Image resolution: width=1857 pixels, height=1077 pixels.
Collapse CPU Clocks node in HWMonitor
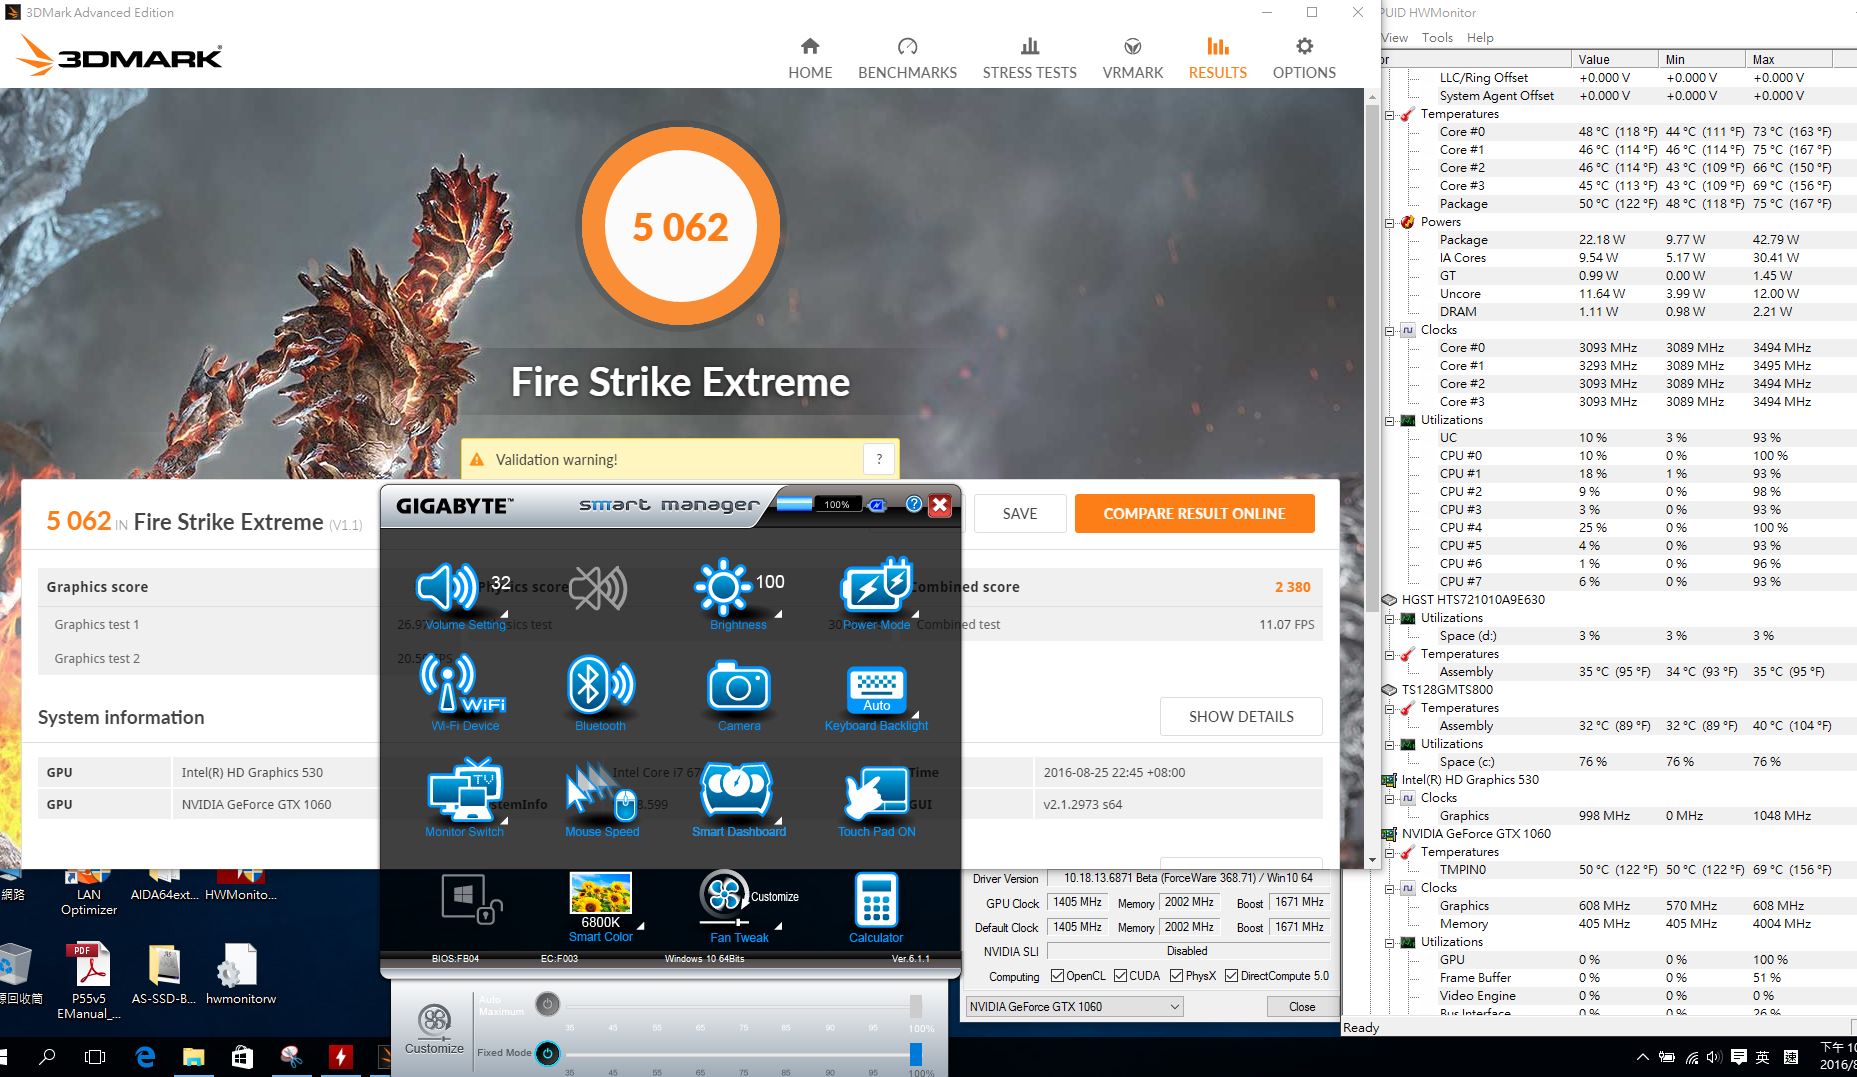click(x=1390, y=330)
